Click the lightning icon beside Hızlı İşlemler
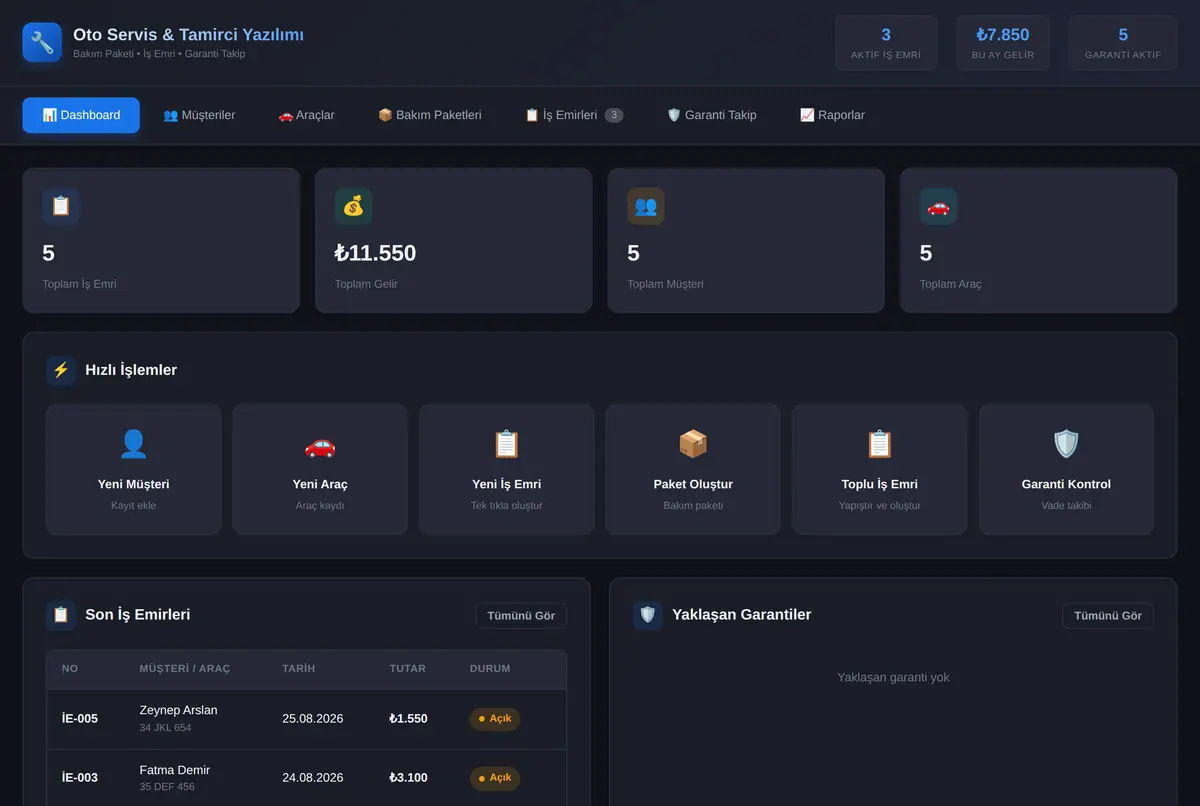 (61, 370)
